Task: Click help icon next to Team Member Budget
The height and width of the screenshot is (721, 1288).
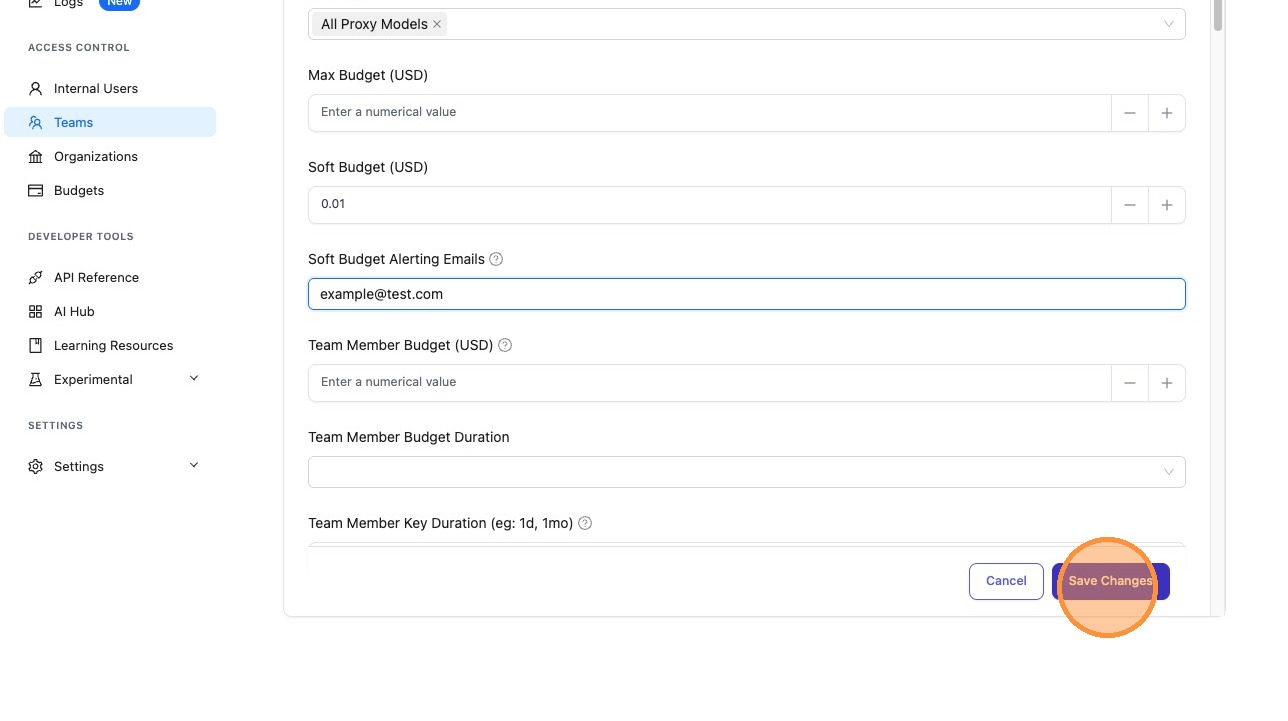Action: coord(505,345)
